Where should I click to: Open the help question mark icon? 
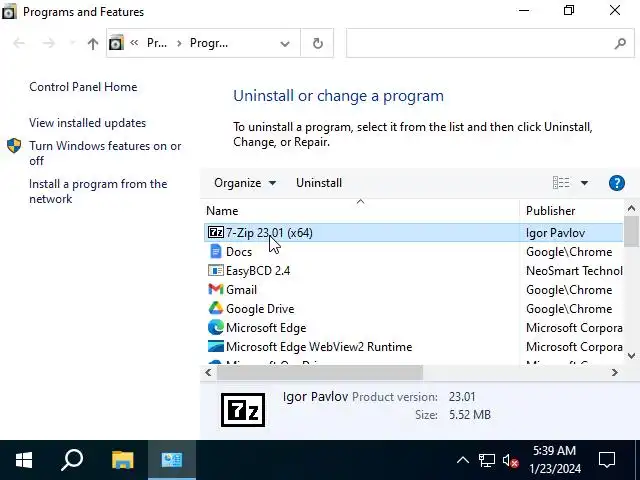616,183
